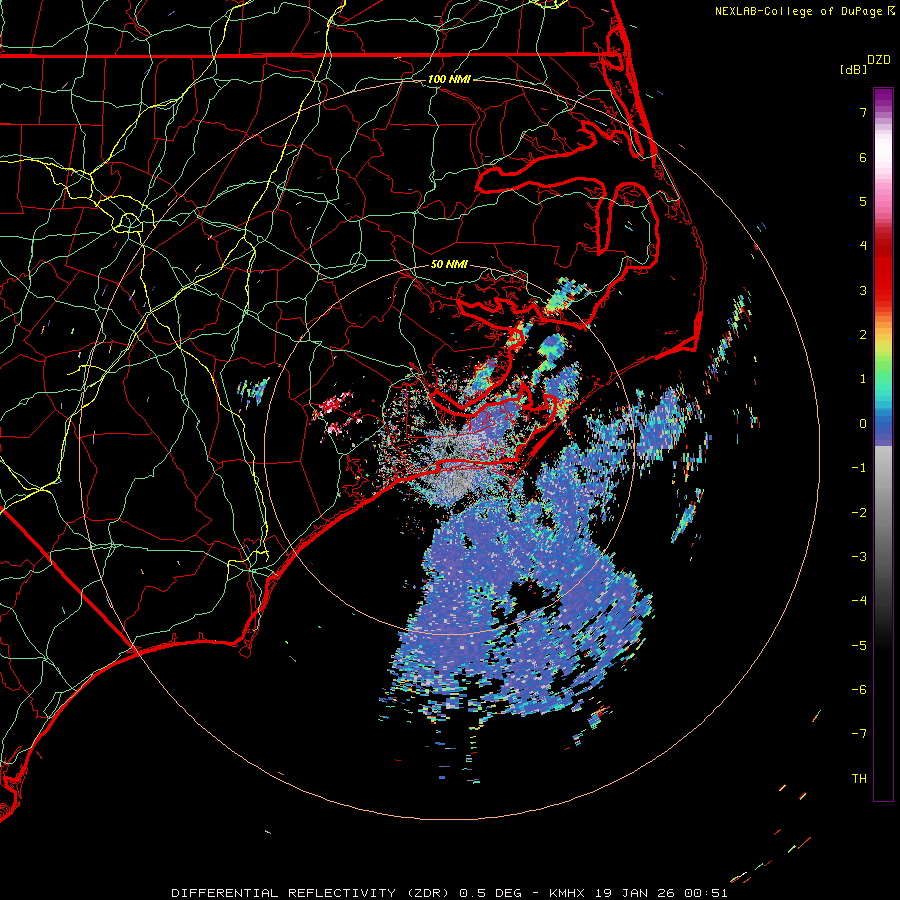Select the 2 dB scale value
Viewport: 900px width, 900px height.
[863, 335]
